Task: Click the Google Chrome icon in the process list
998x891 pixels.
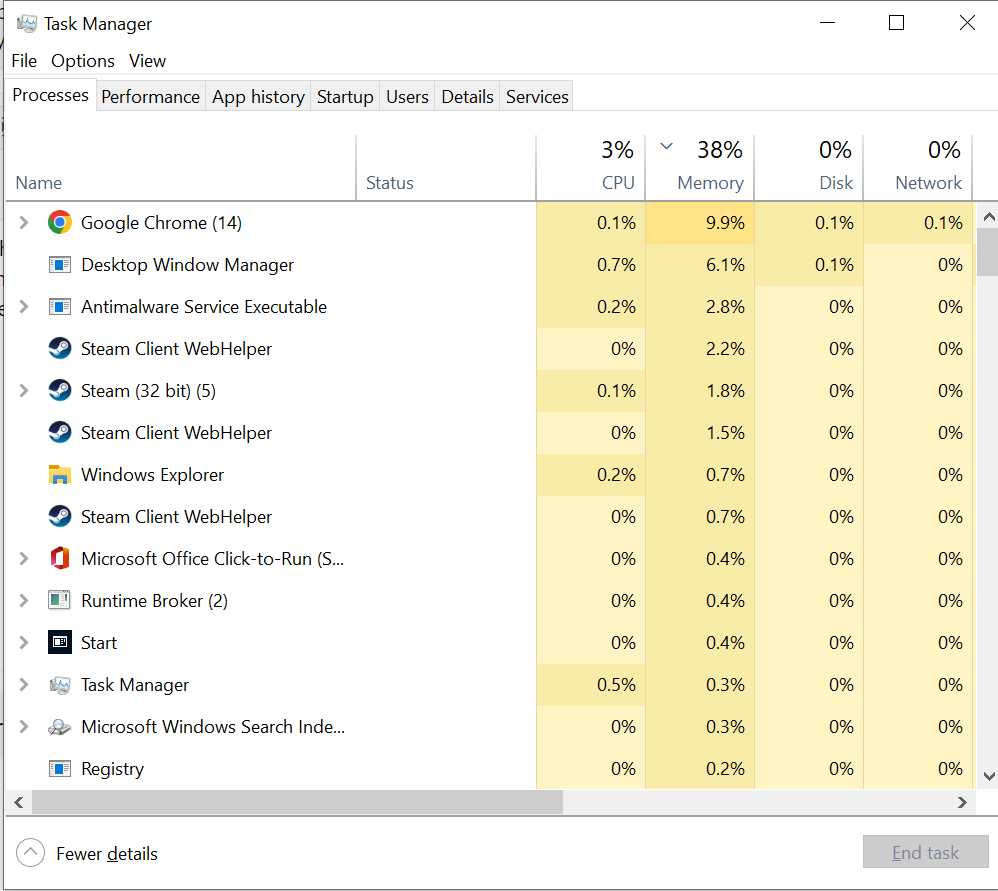Action: [x=60, y=223]
